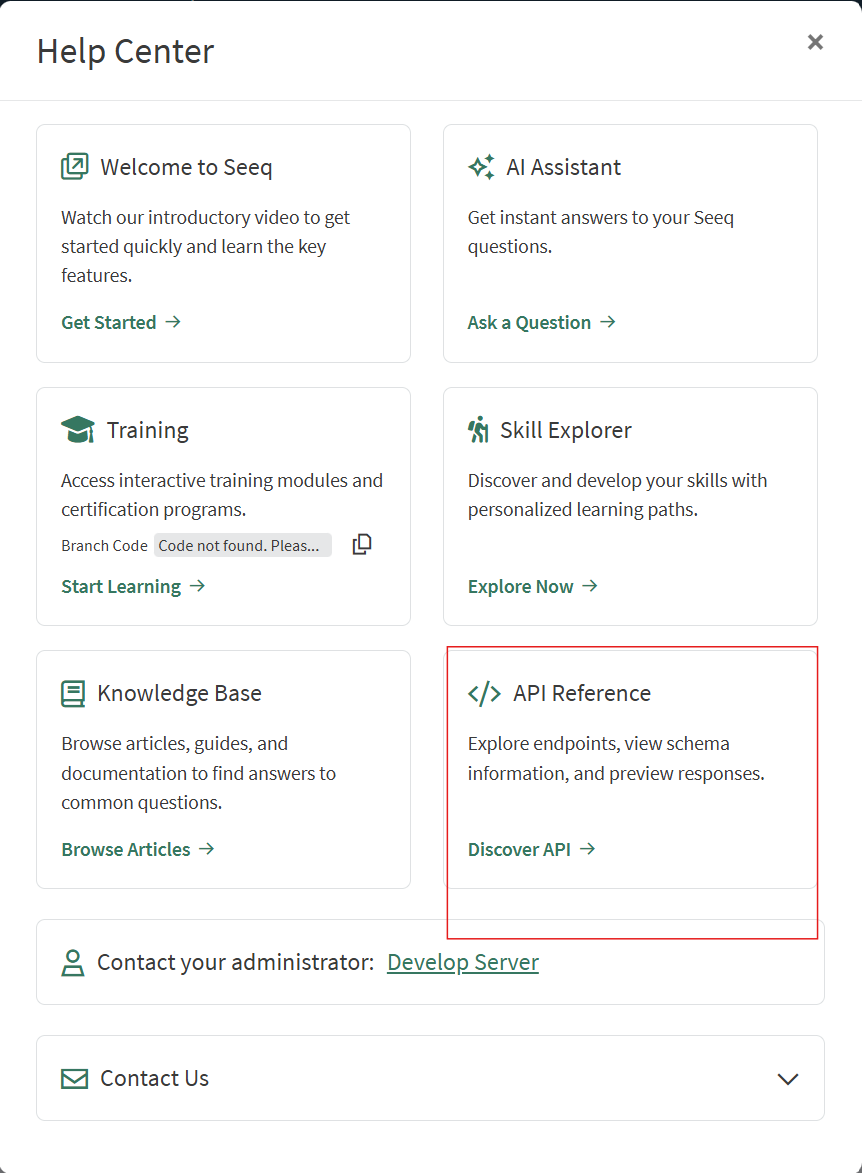Open the Develop Server administrator link

tap(463, 962)
